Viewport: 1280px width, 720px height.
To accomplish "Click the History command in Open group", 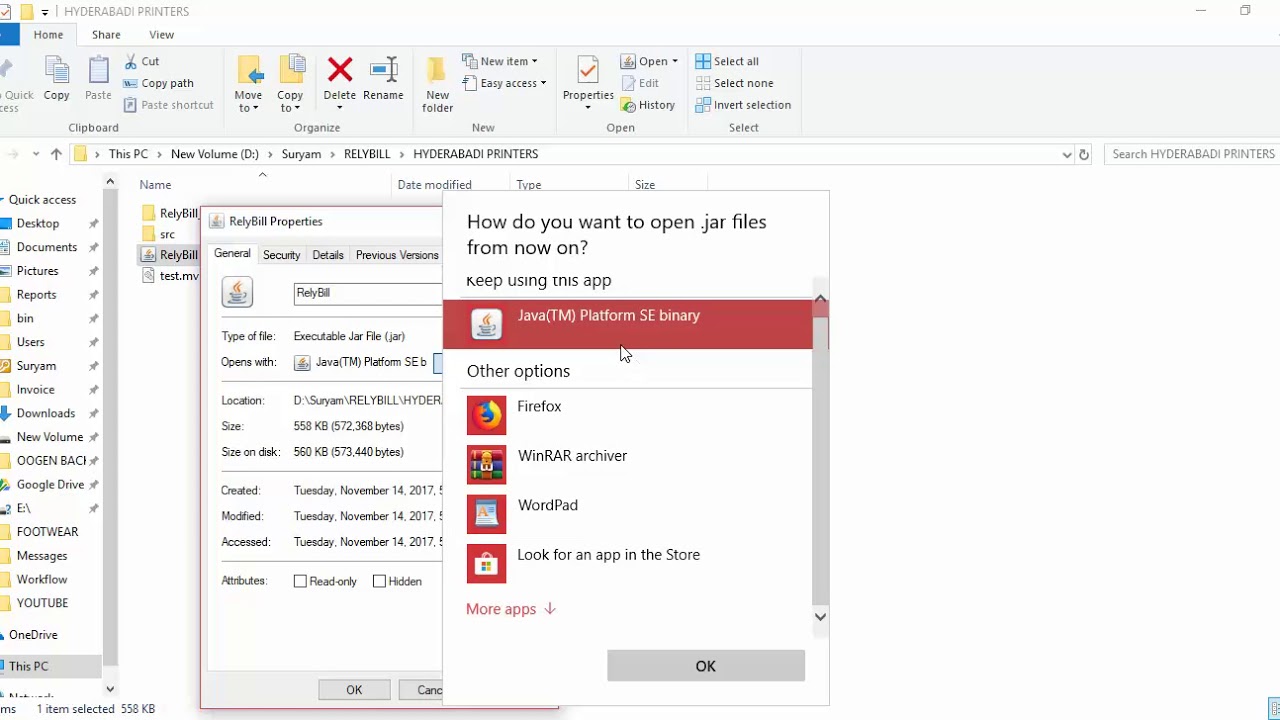I will [x=648, y=105].
